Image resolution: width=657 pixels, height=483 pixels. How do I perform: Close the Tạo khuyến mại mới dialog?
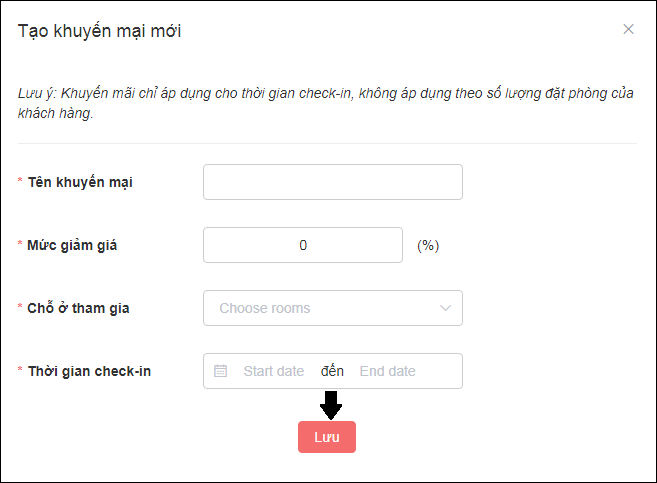coord(628,29)
